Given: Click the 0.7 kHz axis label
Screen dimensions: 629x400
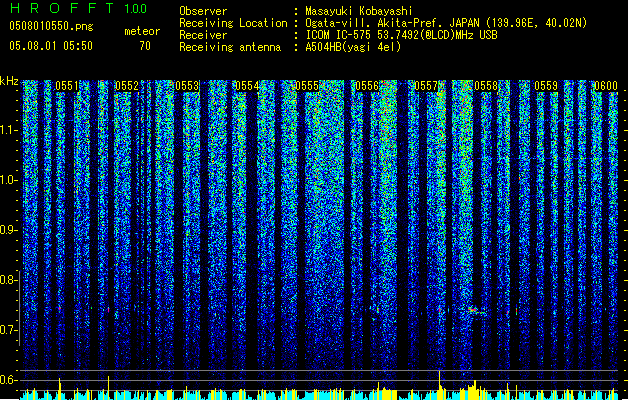Looking at the screenshot, I should click(8, 330).
